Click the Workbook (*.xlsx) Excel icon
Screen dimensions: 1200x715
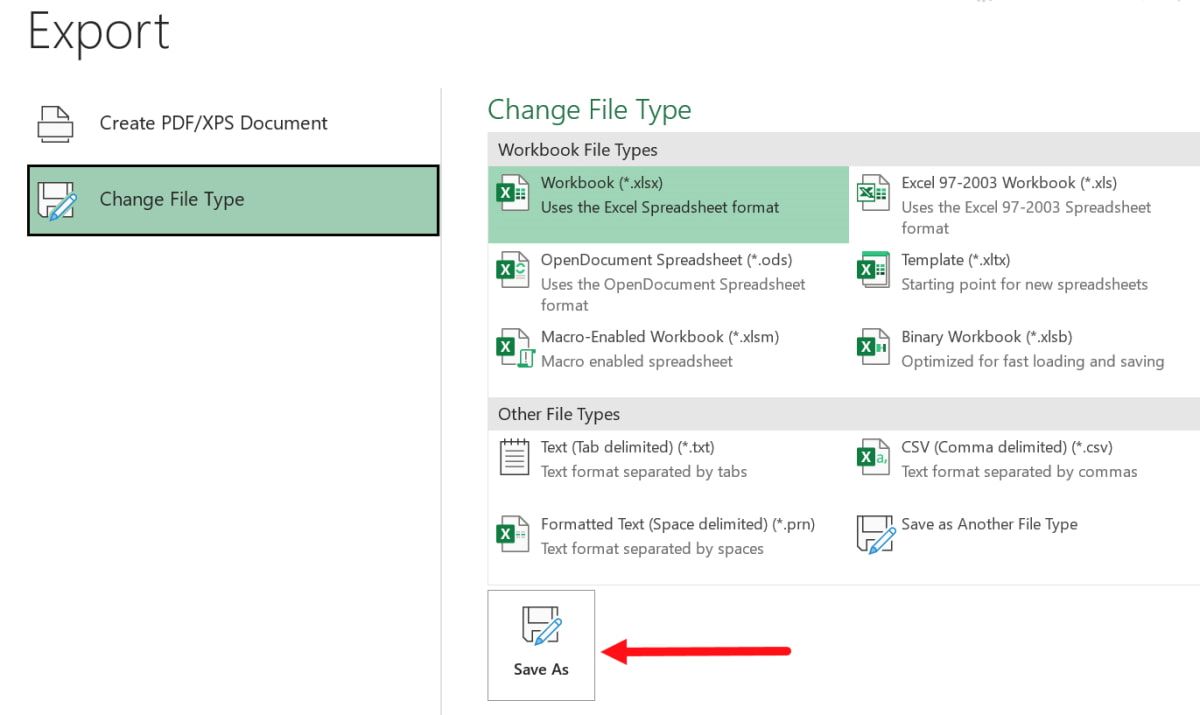513,193
